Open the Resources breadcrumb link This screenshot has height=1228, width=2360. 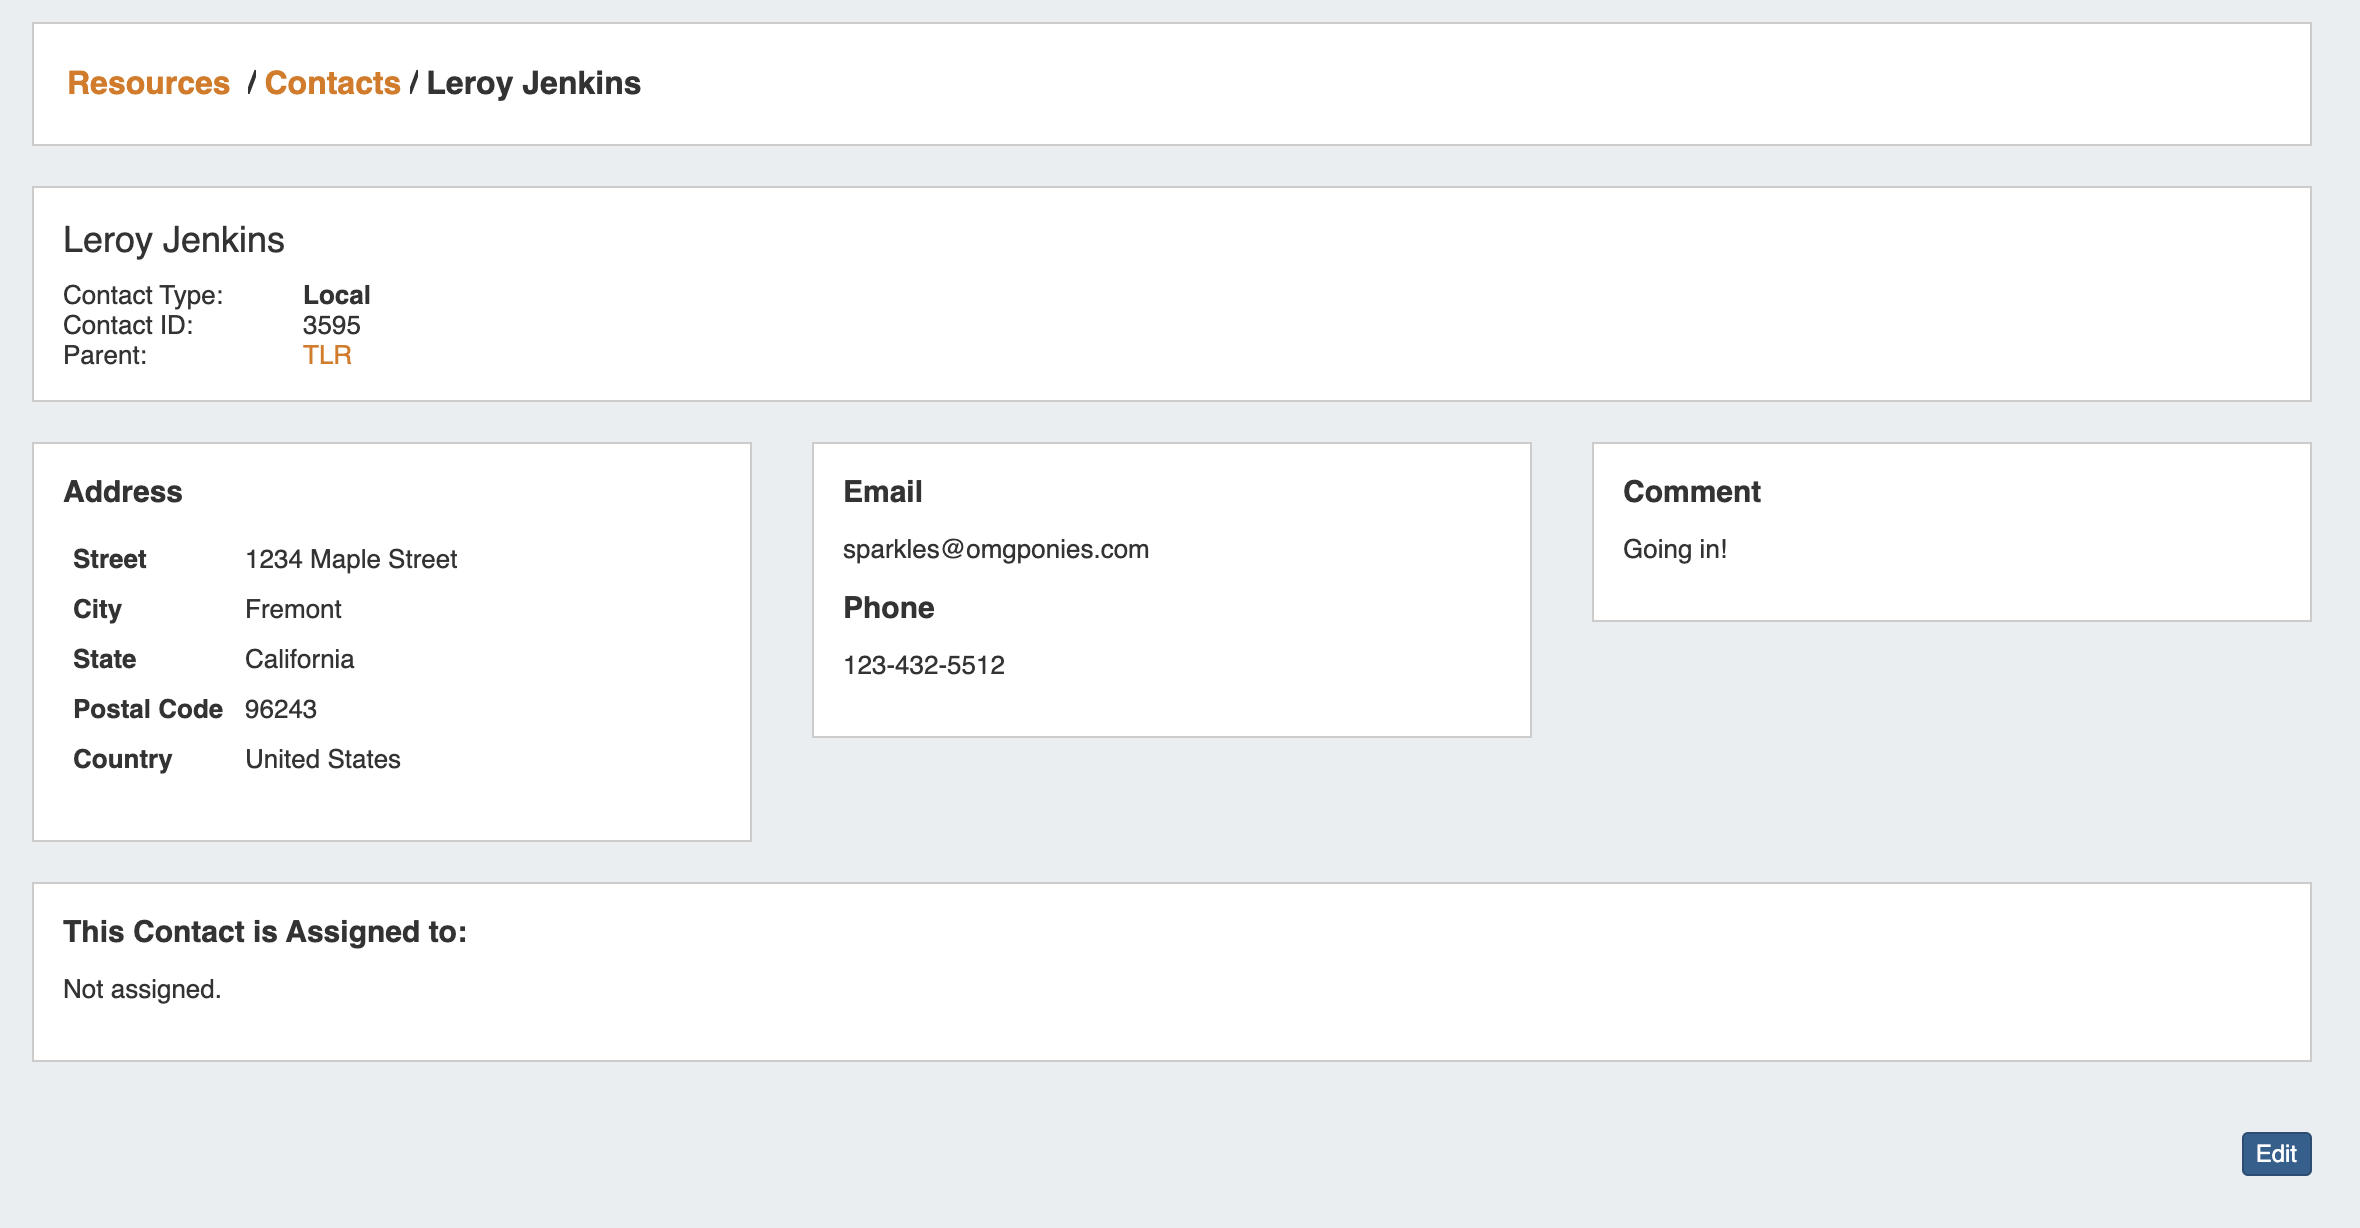point(148,83)
